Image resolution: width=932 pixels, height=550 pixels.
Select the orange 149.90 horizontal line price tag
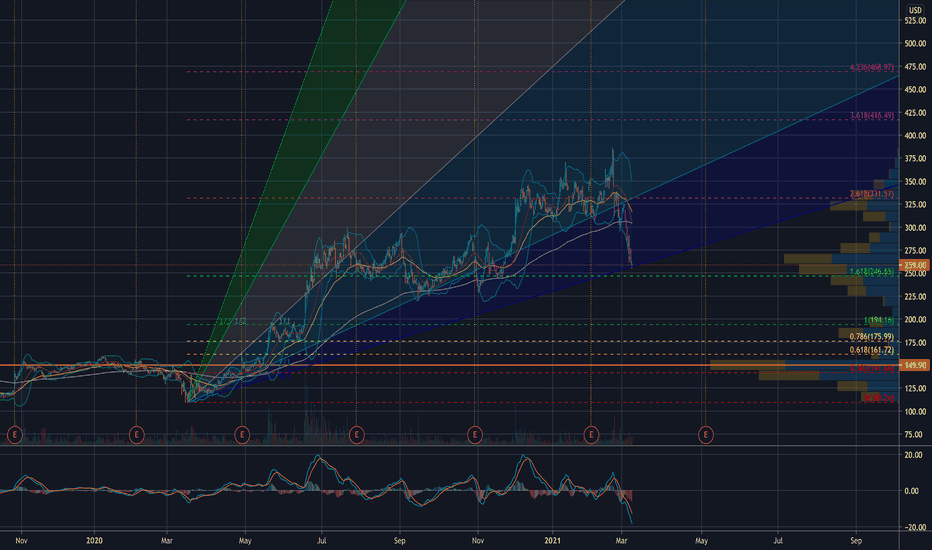914,365
